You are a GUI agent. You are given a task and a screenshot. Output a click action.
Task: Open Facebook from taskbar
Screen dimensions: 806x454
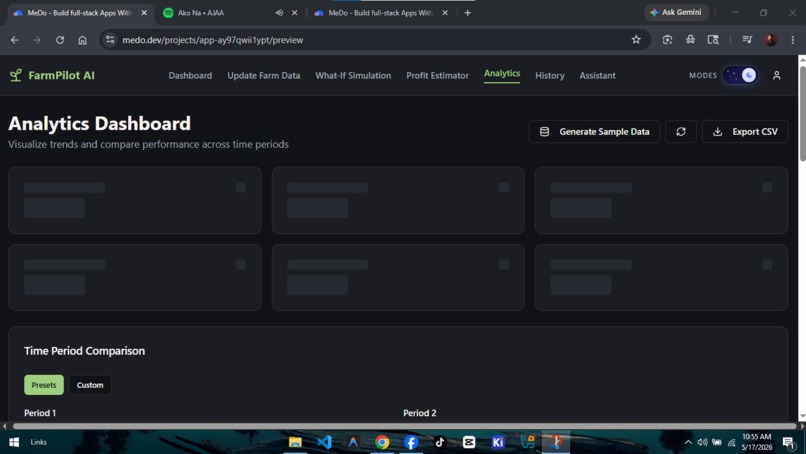point(411,442)
